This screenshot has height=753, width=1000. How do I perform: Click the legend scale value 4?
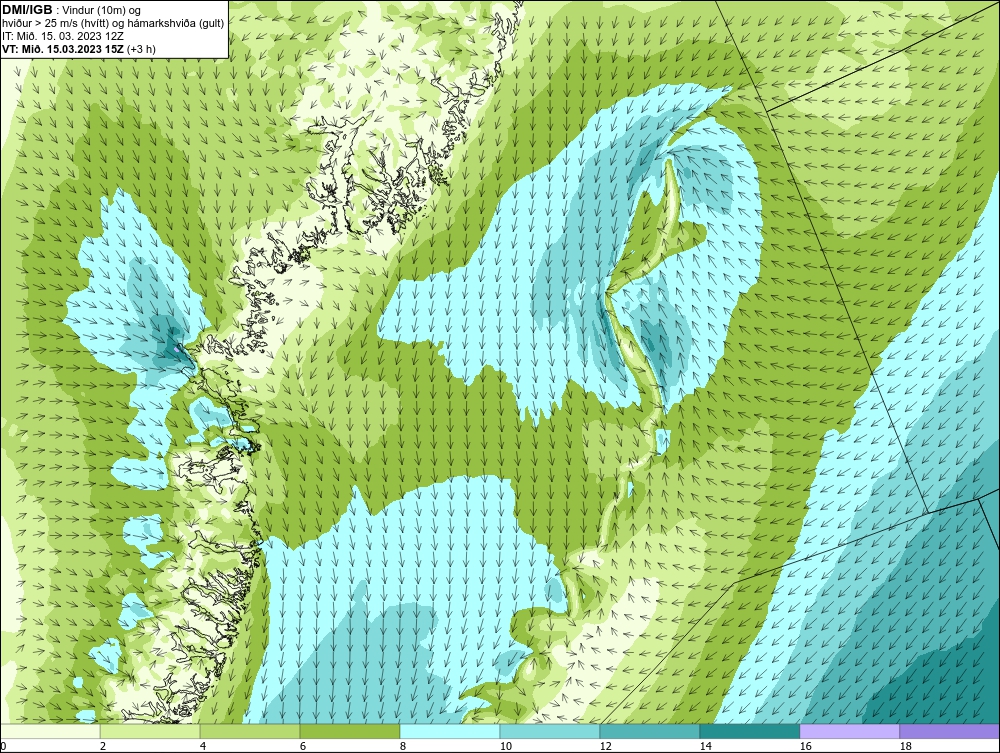203,746
